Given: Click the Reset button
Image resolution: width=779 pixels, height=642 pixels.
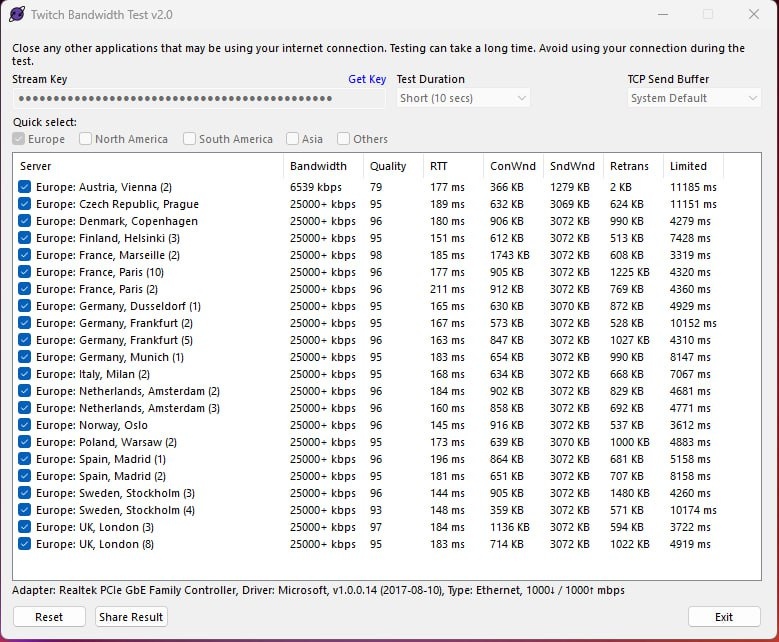Looking at the screenshot, I should pos(49,617).
